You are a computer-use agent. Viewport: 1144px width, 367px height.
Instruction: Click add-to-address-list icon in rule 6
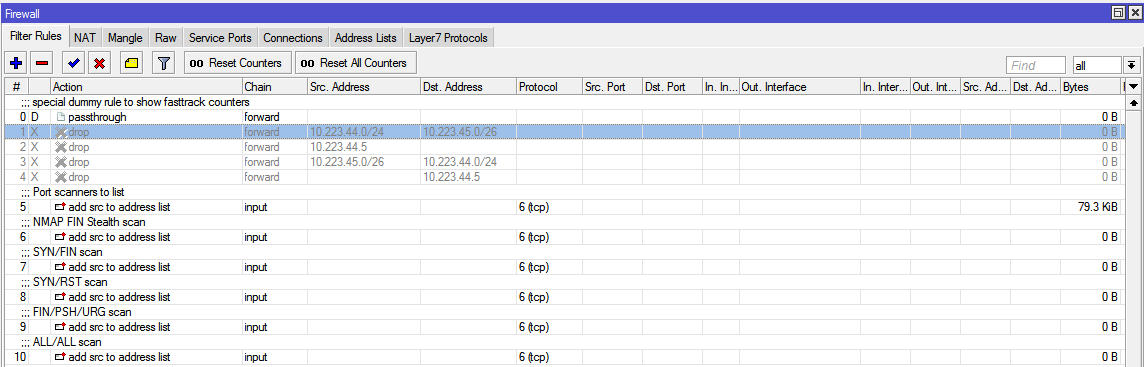pos(61,237)
